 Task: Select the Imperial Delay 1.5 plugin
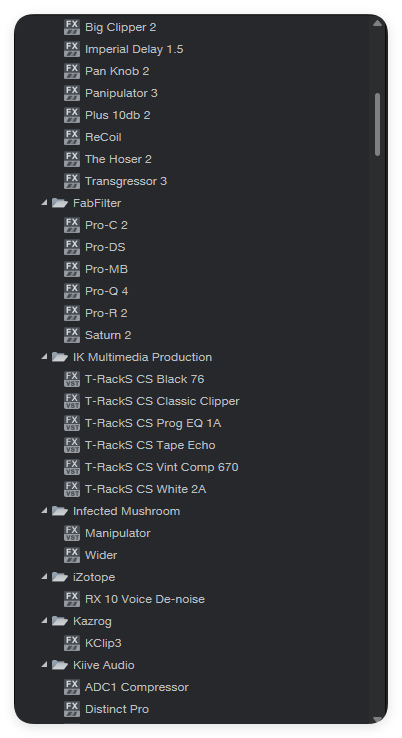pyautogui.click(x=134, y=49)
